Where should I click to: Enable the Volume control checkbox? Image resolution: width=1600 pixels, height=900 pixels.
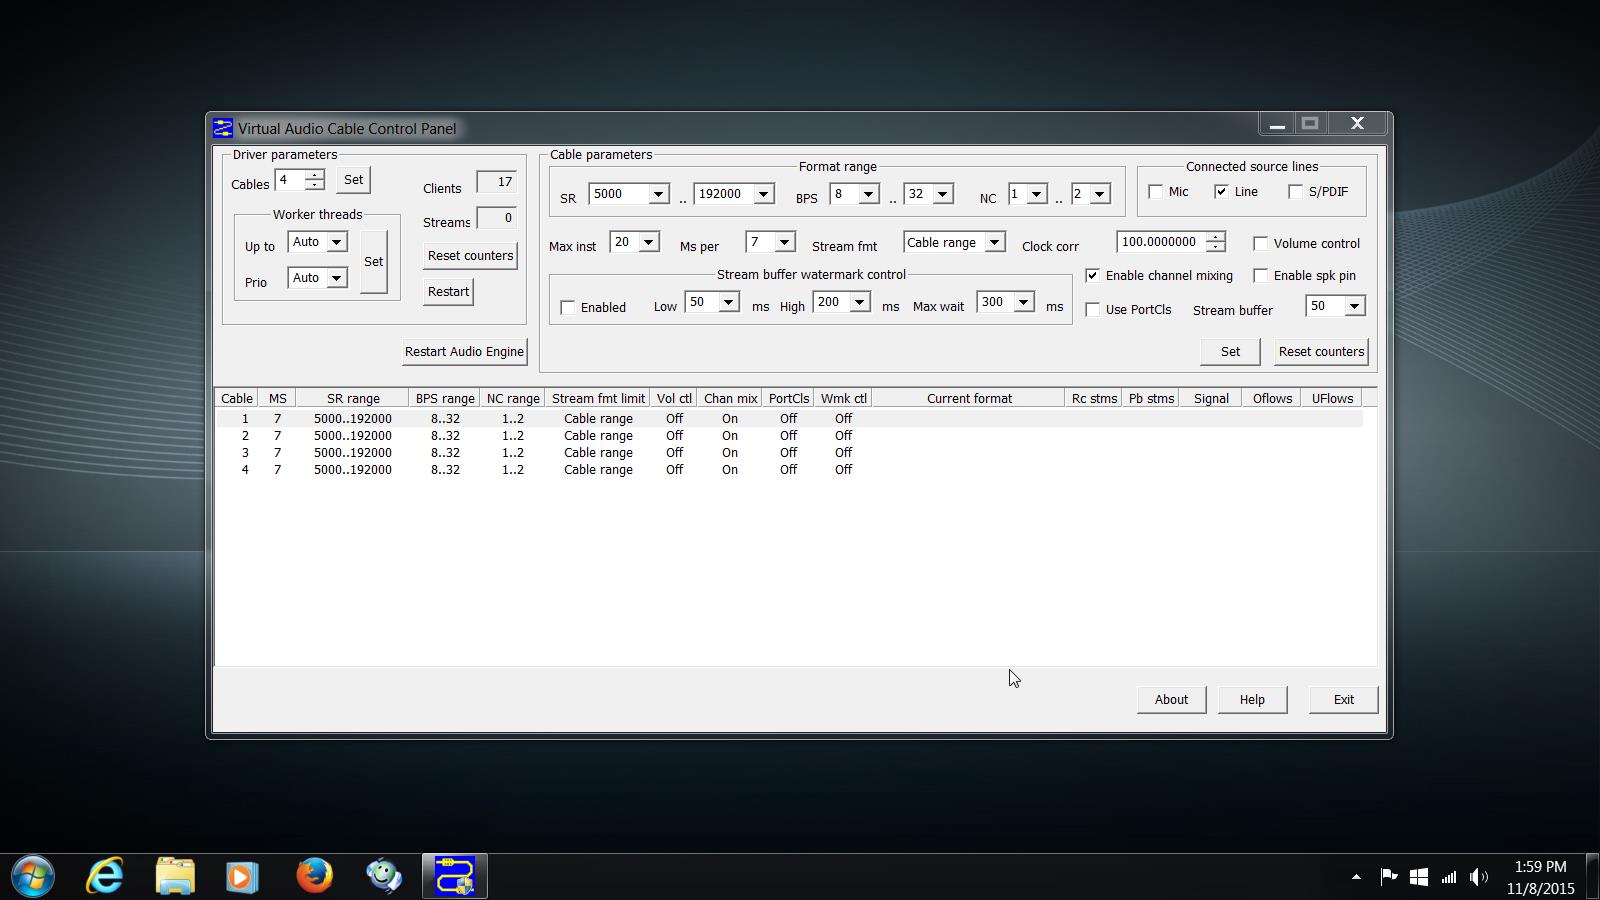tap(1260, 244)
